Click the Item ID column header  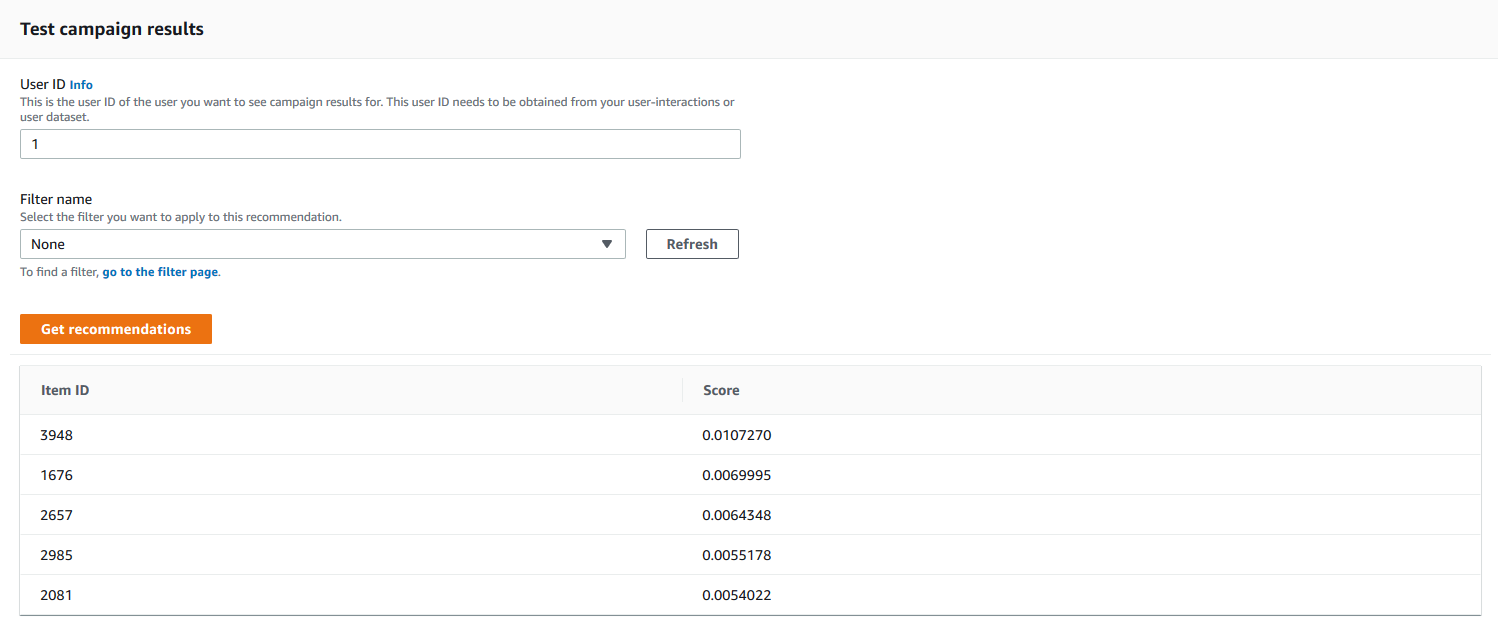pos(65,390)
